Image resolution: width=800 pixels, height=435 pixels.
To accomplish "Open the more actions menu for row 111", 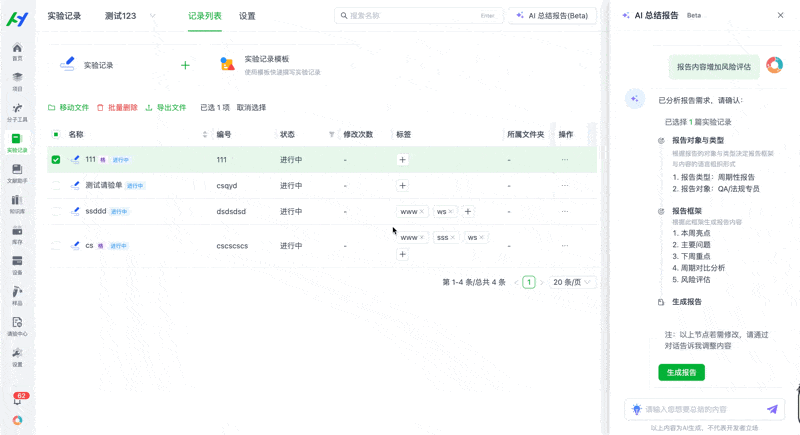I will point(565,160).
